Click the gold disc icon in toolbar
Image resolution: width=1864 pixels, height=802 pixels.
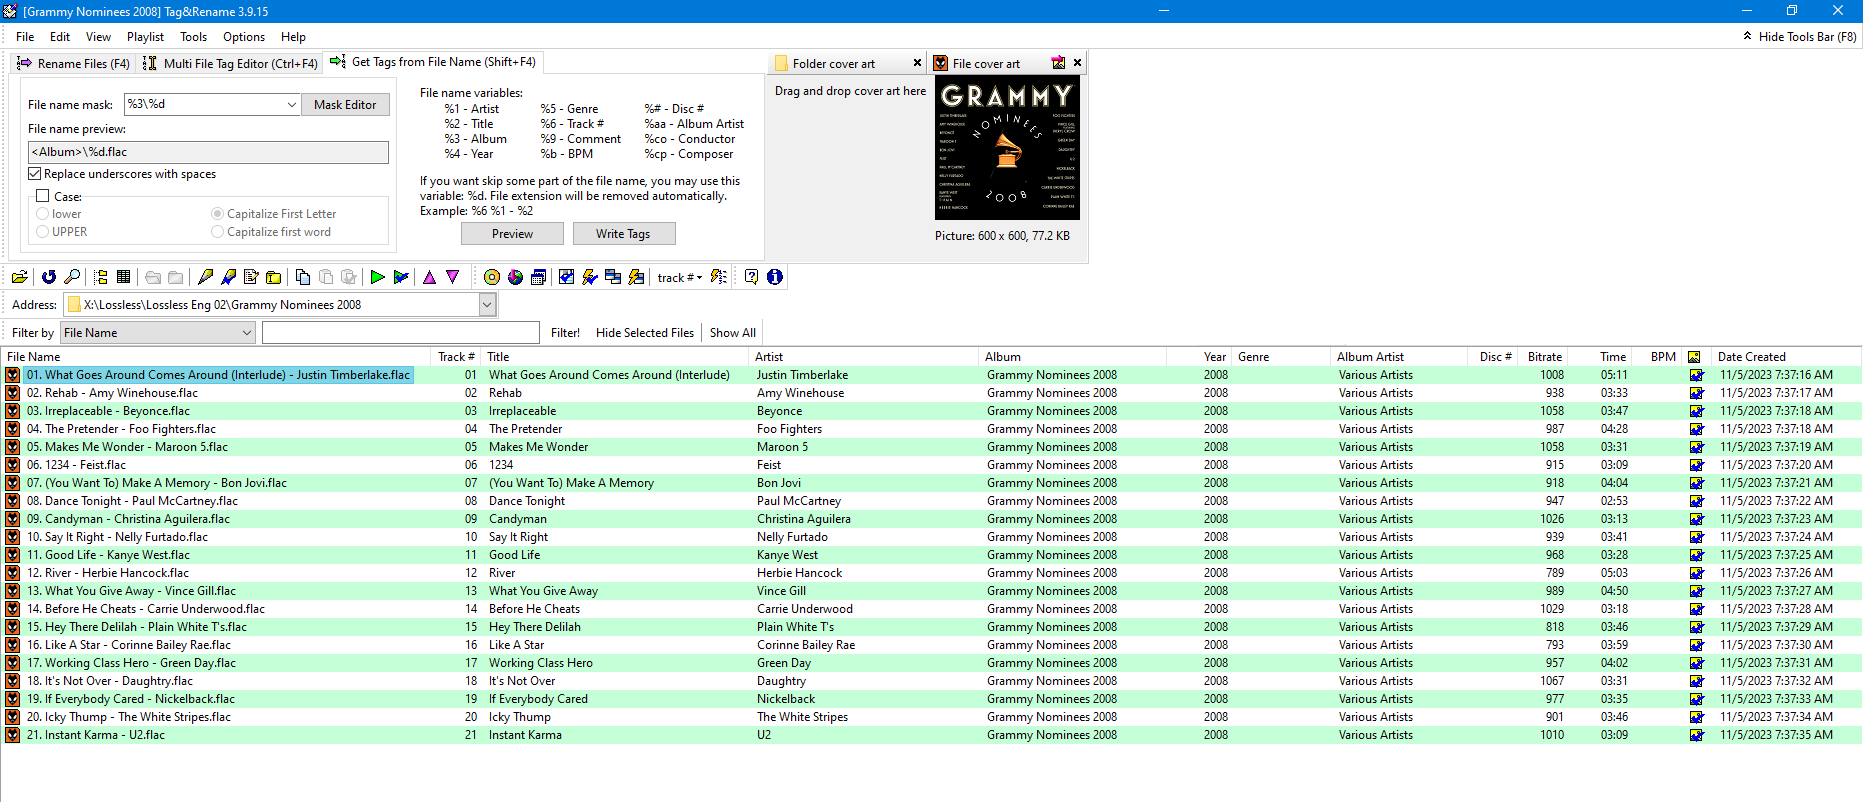click(x=492, y=277)
